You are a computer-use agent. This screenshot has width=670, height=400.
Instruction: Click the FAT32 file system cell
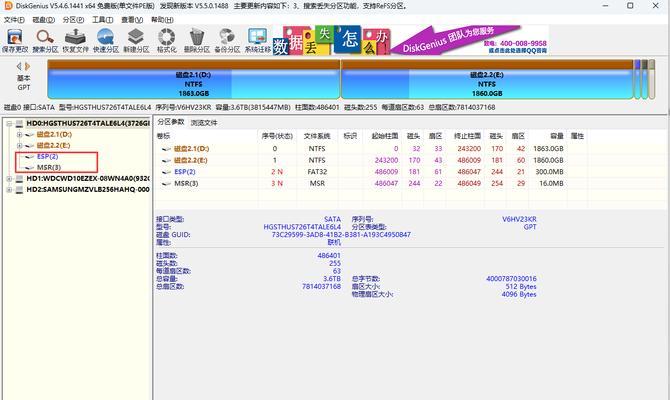point(317,172)
